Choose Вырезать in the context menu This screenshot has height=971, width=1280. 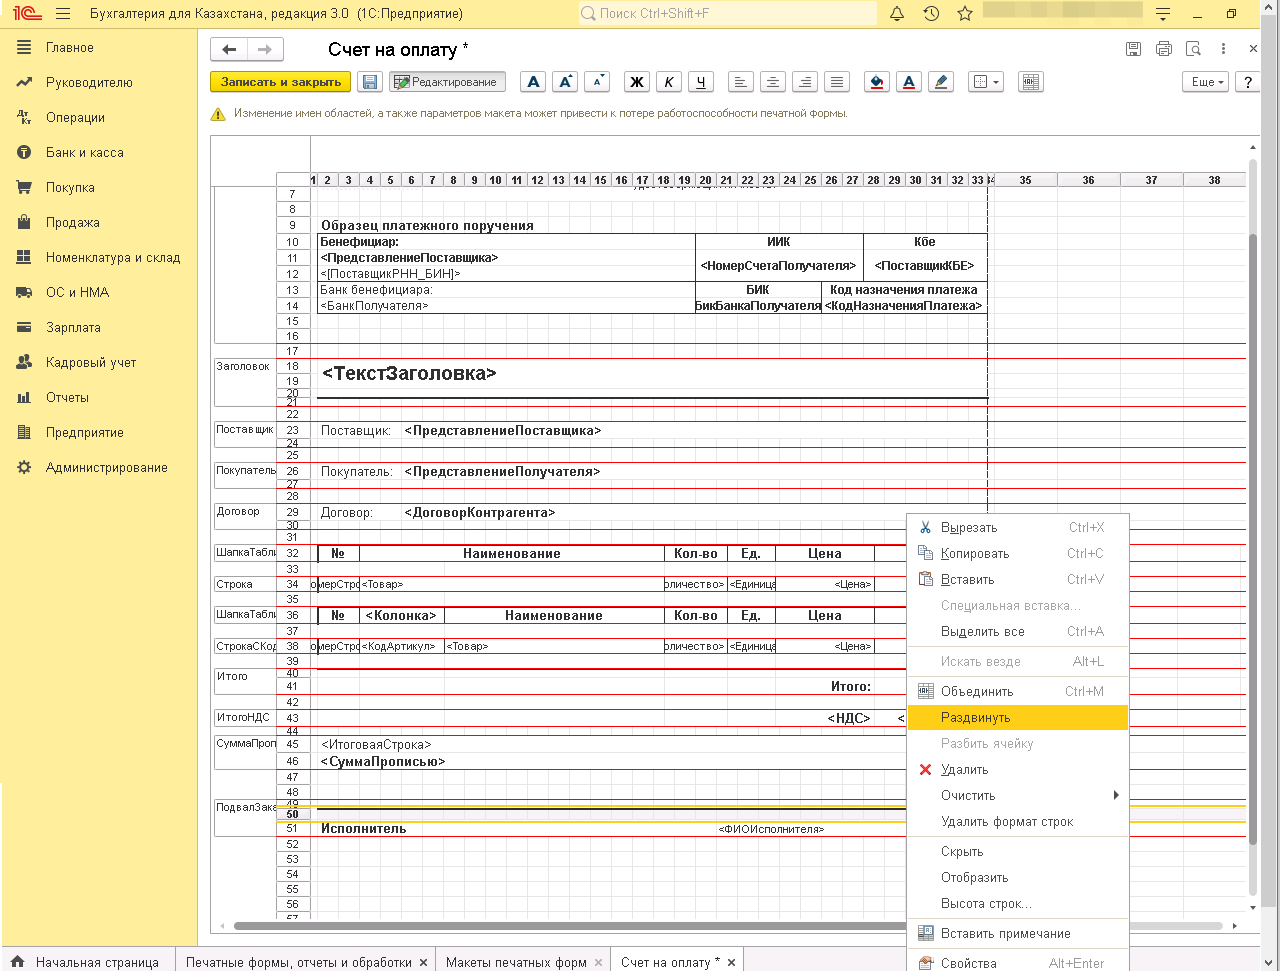[x=1018, y=527]
